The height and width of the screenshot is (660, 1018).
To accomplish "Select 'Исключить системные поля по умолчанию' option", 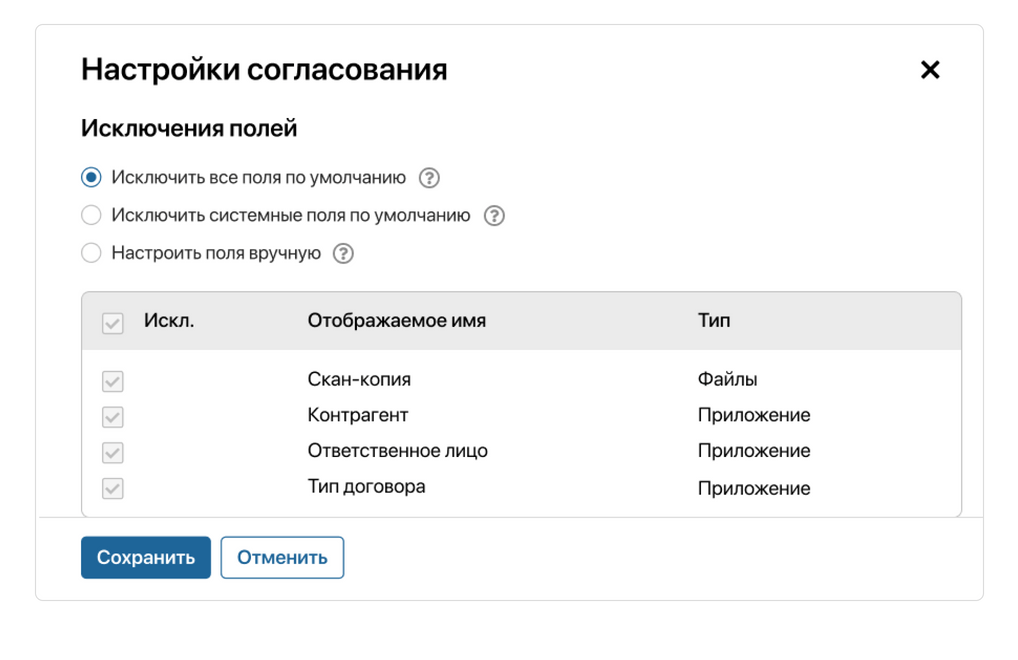I will tap(91, 215).
